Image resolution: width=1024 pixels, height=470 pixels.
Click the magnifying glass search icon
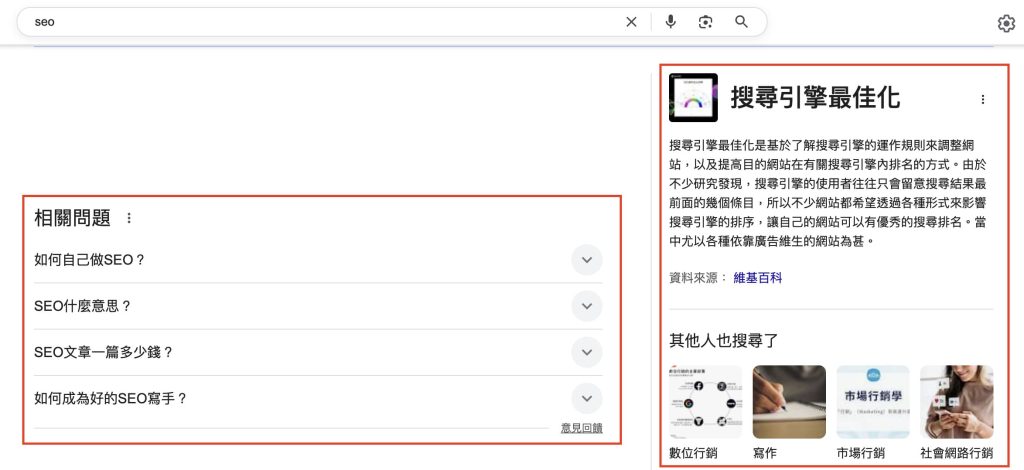[x=741, y=22]
